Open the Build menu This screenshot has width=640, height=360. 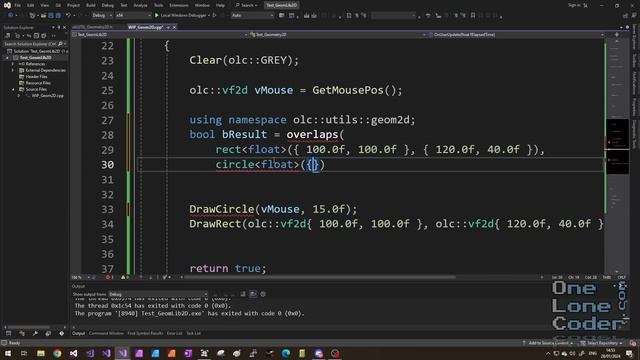pyautogui.click(x=91, y=5)
